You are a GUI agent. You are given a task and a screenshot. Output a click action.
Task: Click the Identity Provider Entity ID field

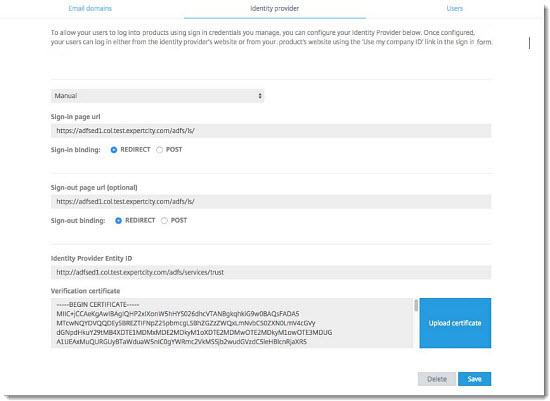click(x=271, y=272)
